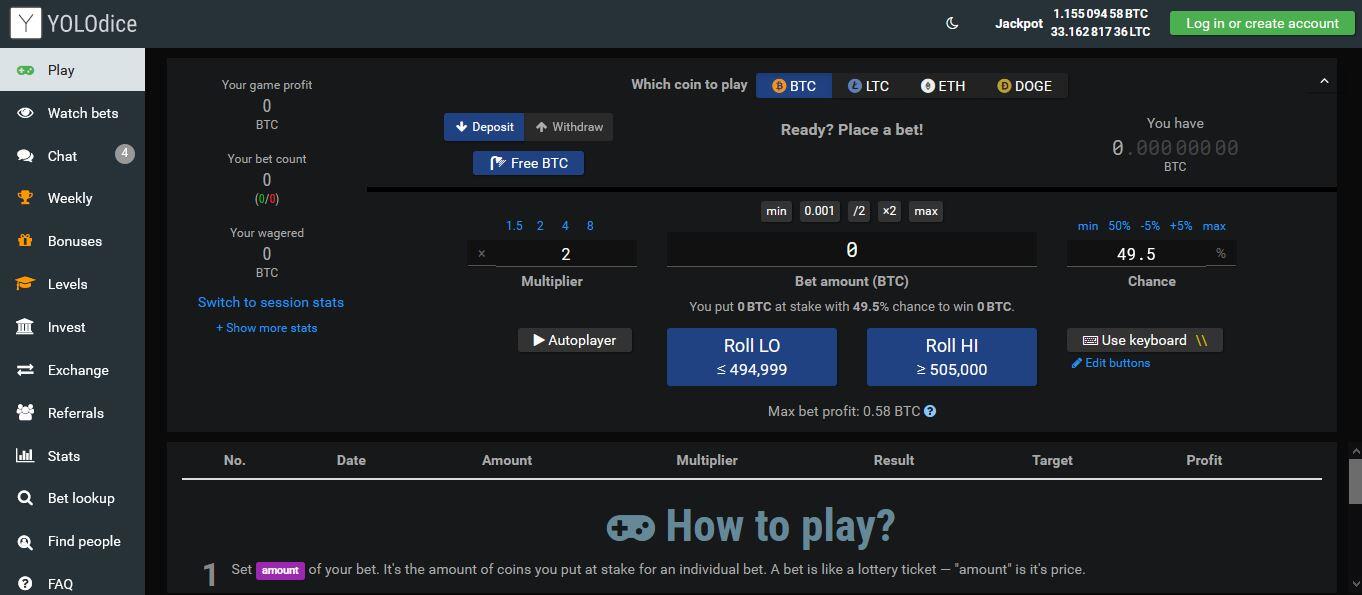Click the Profit column header
The width and height of the screenshot is (1362, 595).
point(1204,460)
